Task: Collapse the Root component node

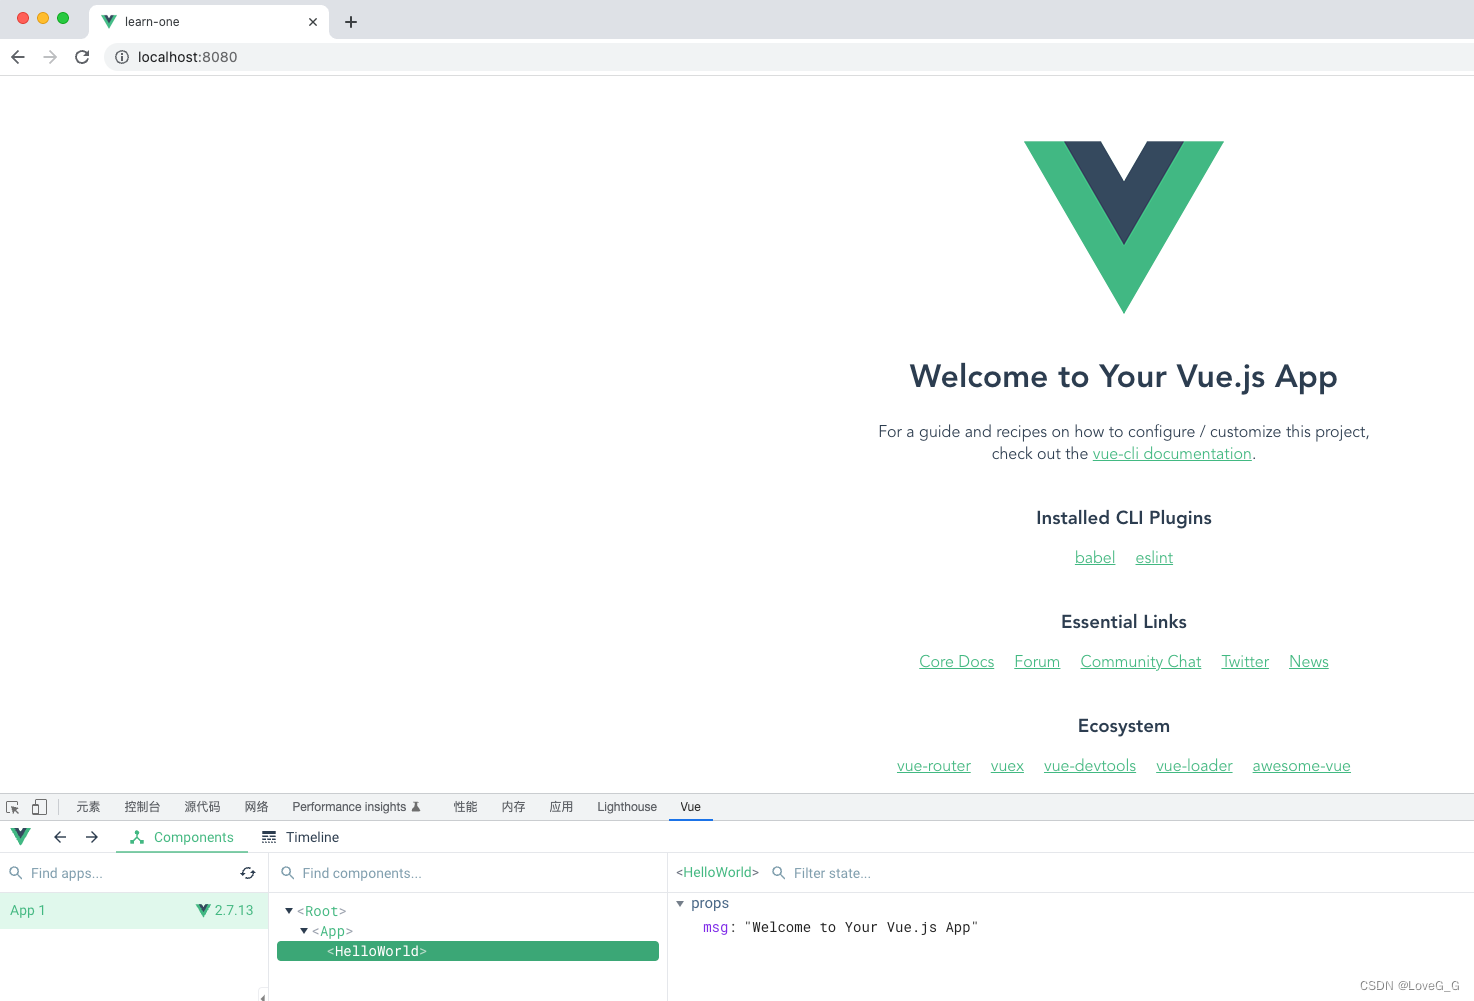Action: pyautogui.click(x=288, y=910)
